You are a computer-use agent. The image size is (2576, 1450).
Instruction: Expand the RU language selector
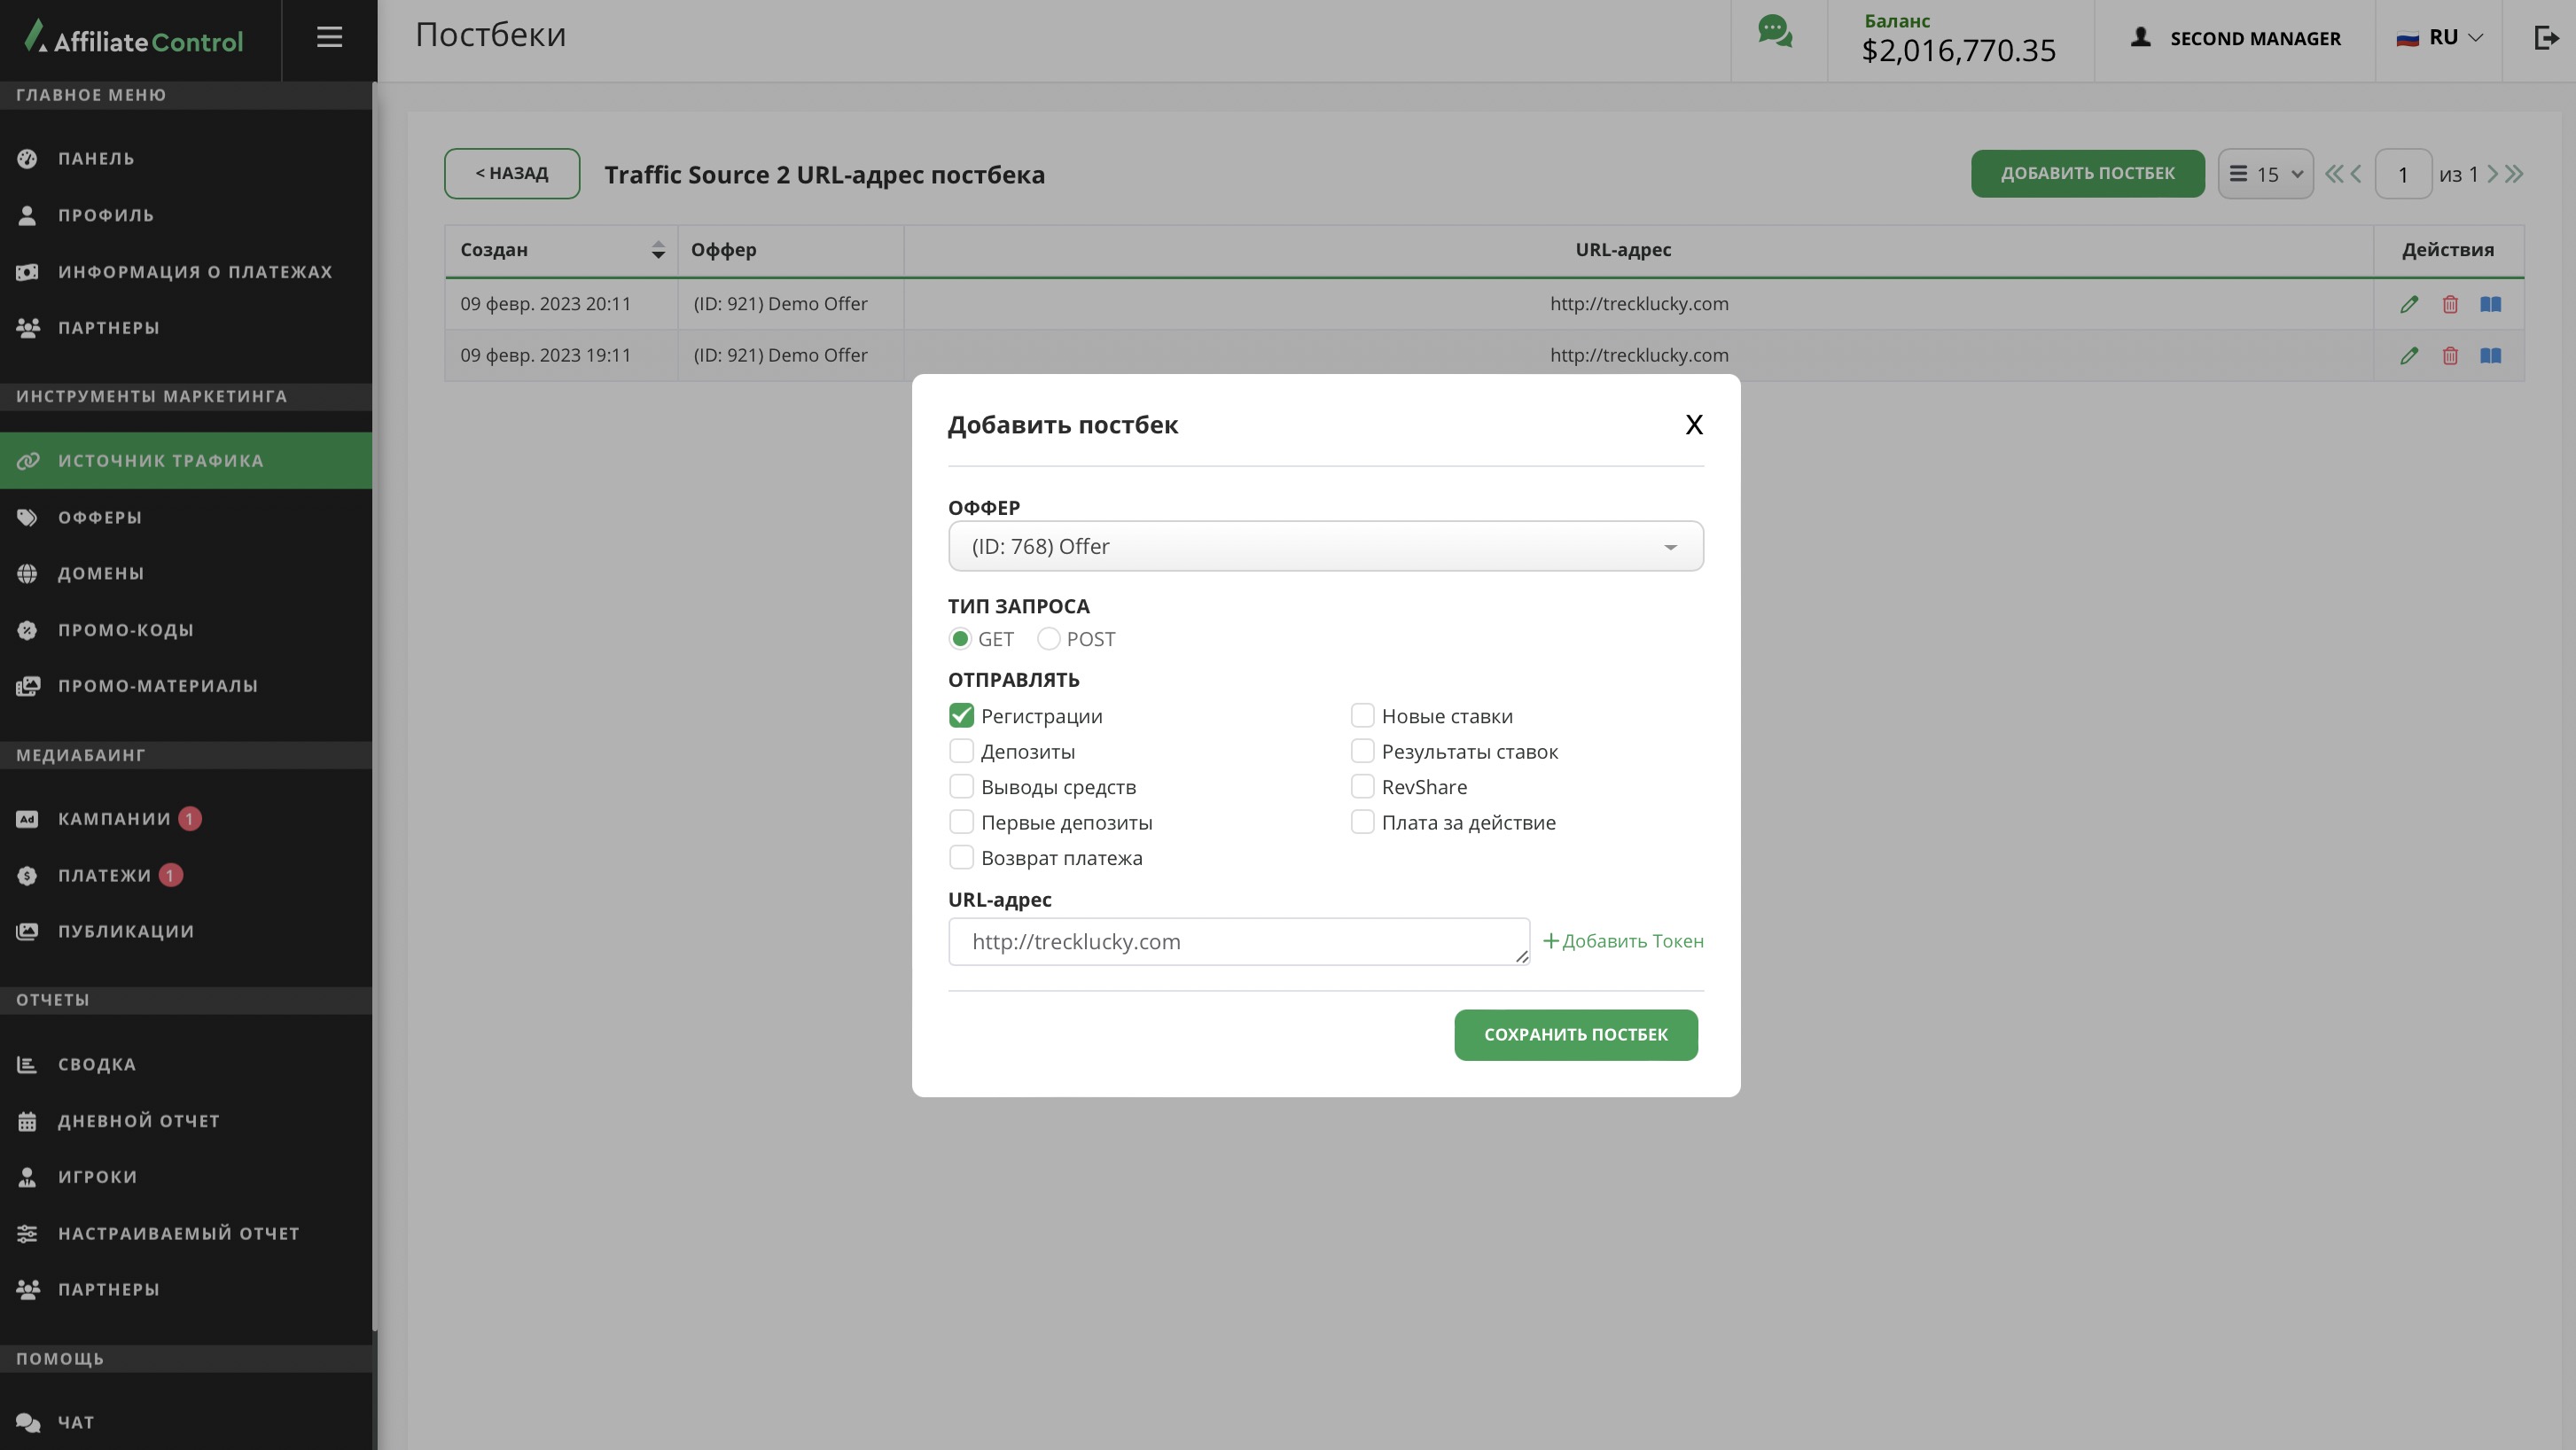(2440, 38)
